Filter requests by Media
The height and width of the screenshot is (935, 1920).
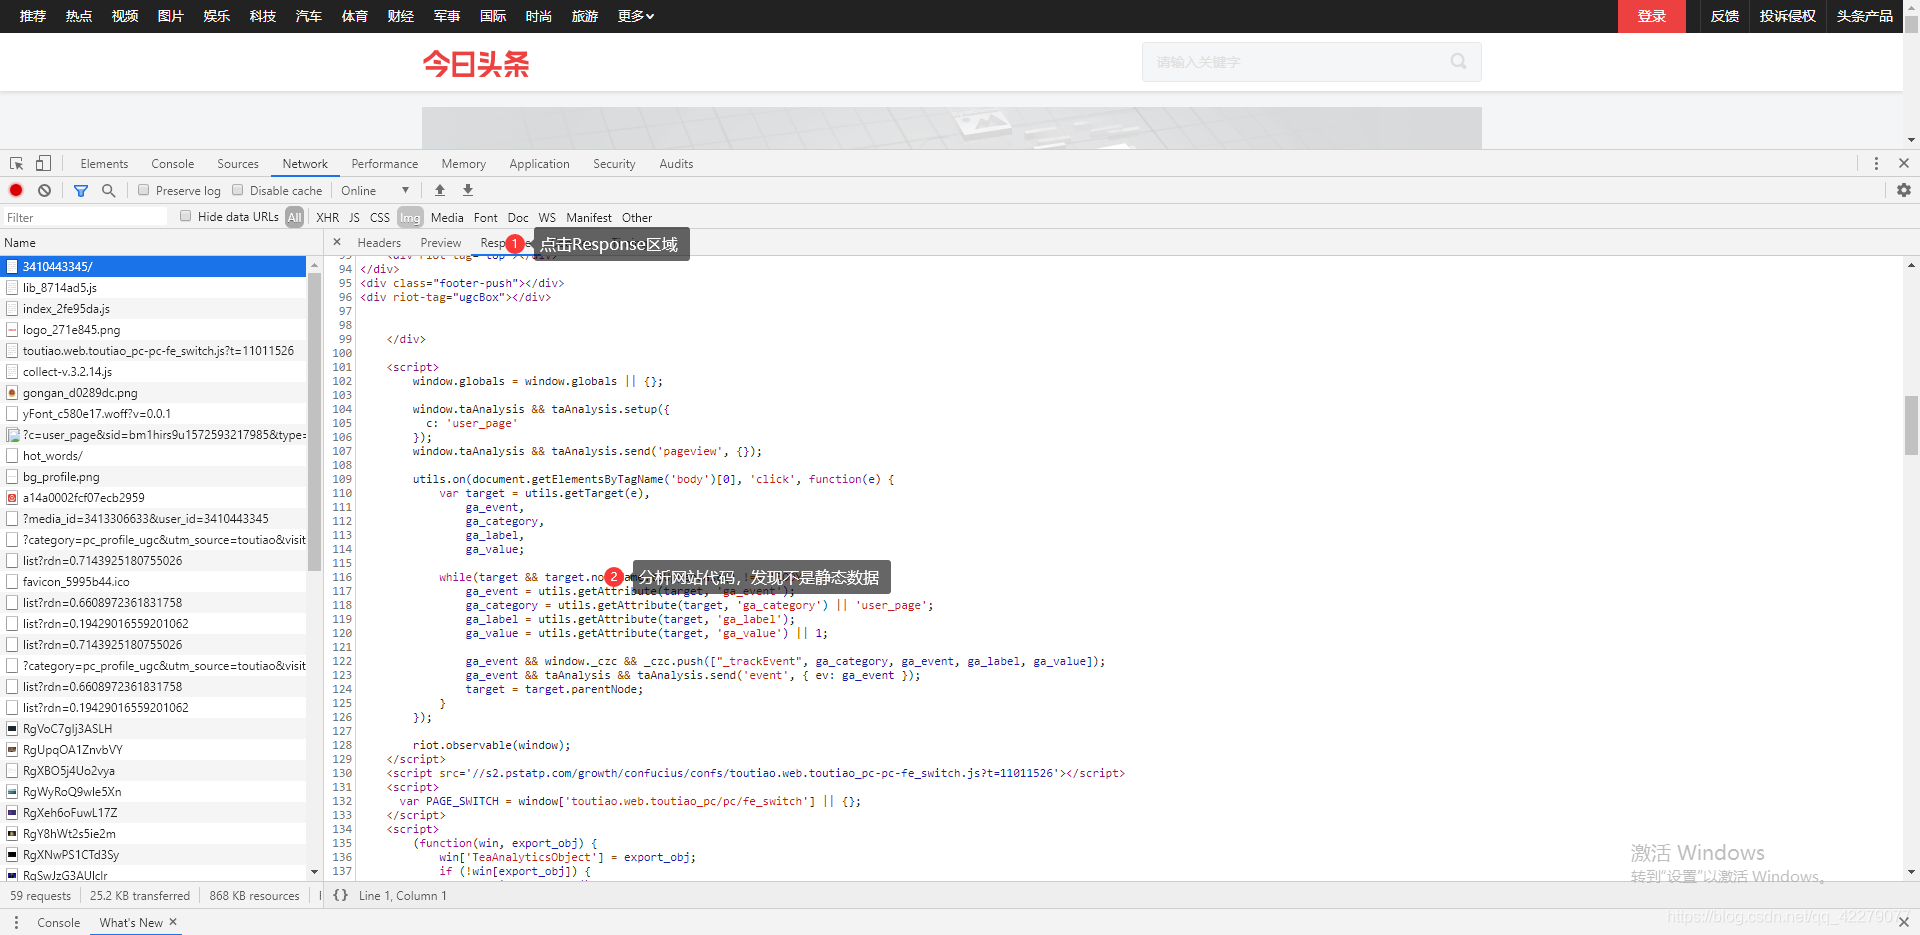click(x=447, y=217)
